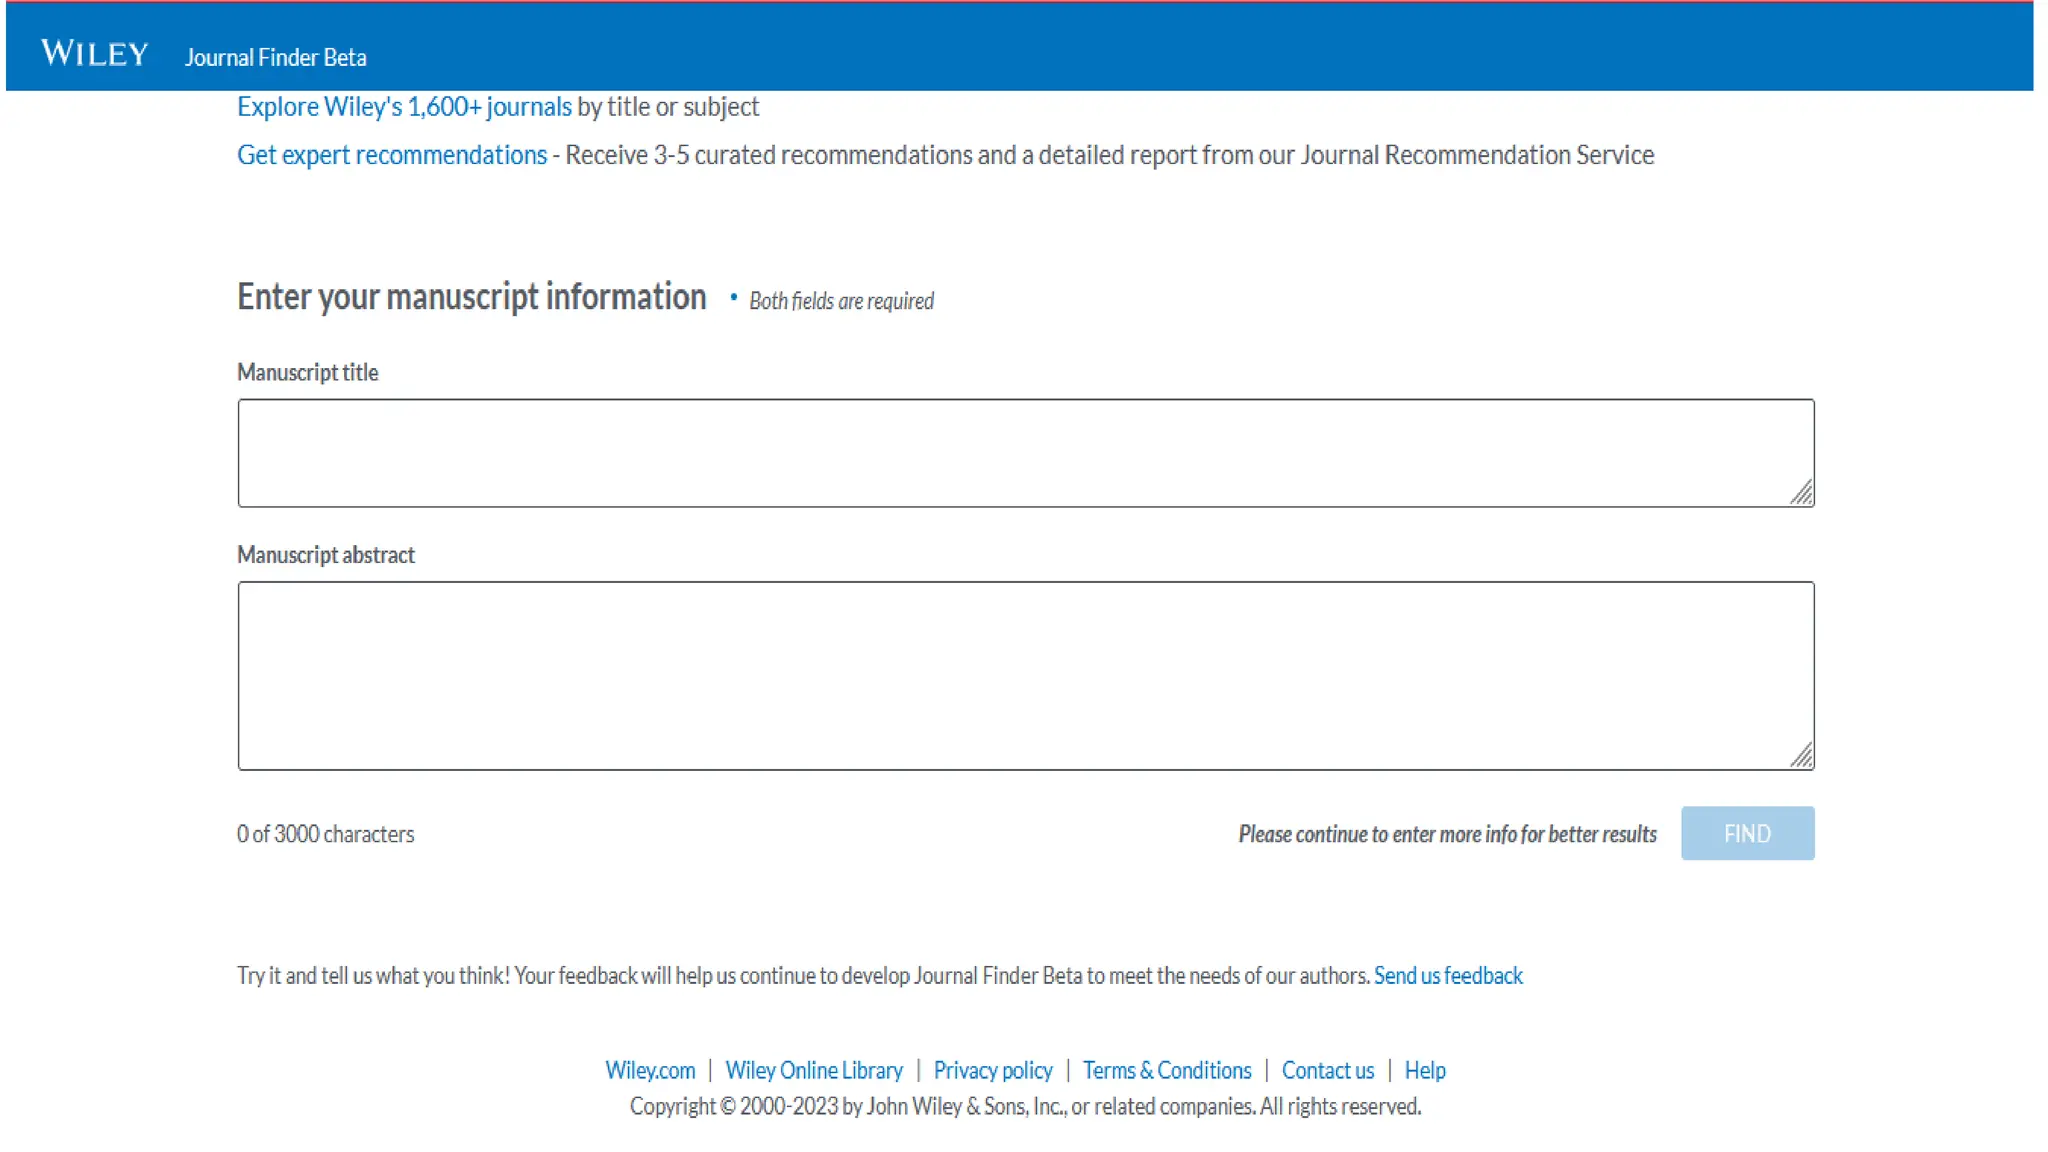
Task: Go to Wiley.com footer link
Action: [x=650, y=1071]
